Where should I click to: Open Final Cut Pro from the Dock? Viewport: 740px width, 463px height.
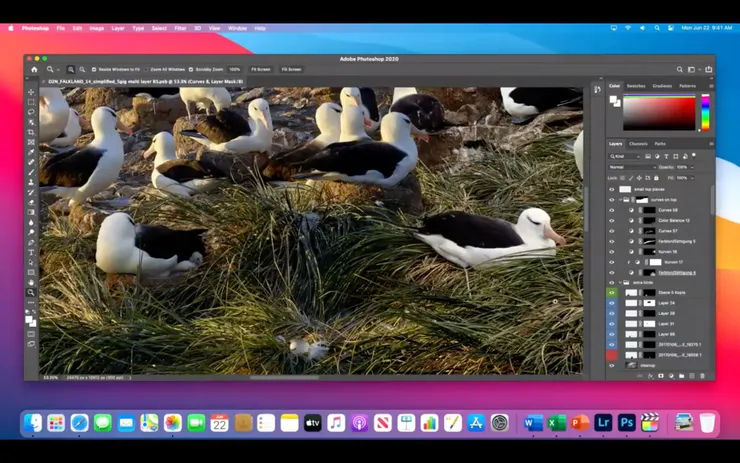tap(650, 423)
